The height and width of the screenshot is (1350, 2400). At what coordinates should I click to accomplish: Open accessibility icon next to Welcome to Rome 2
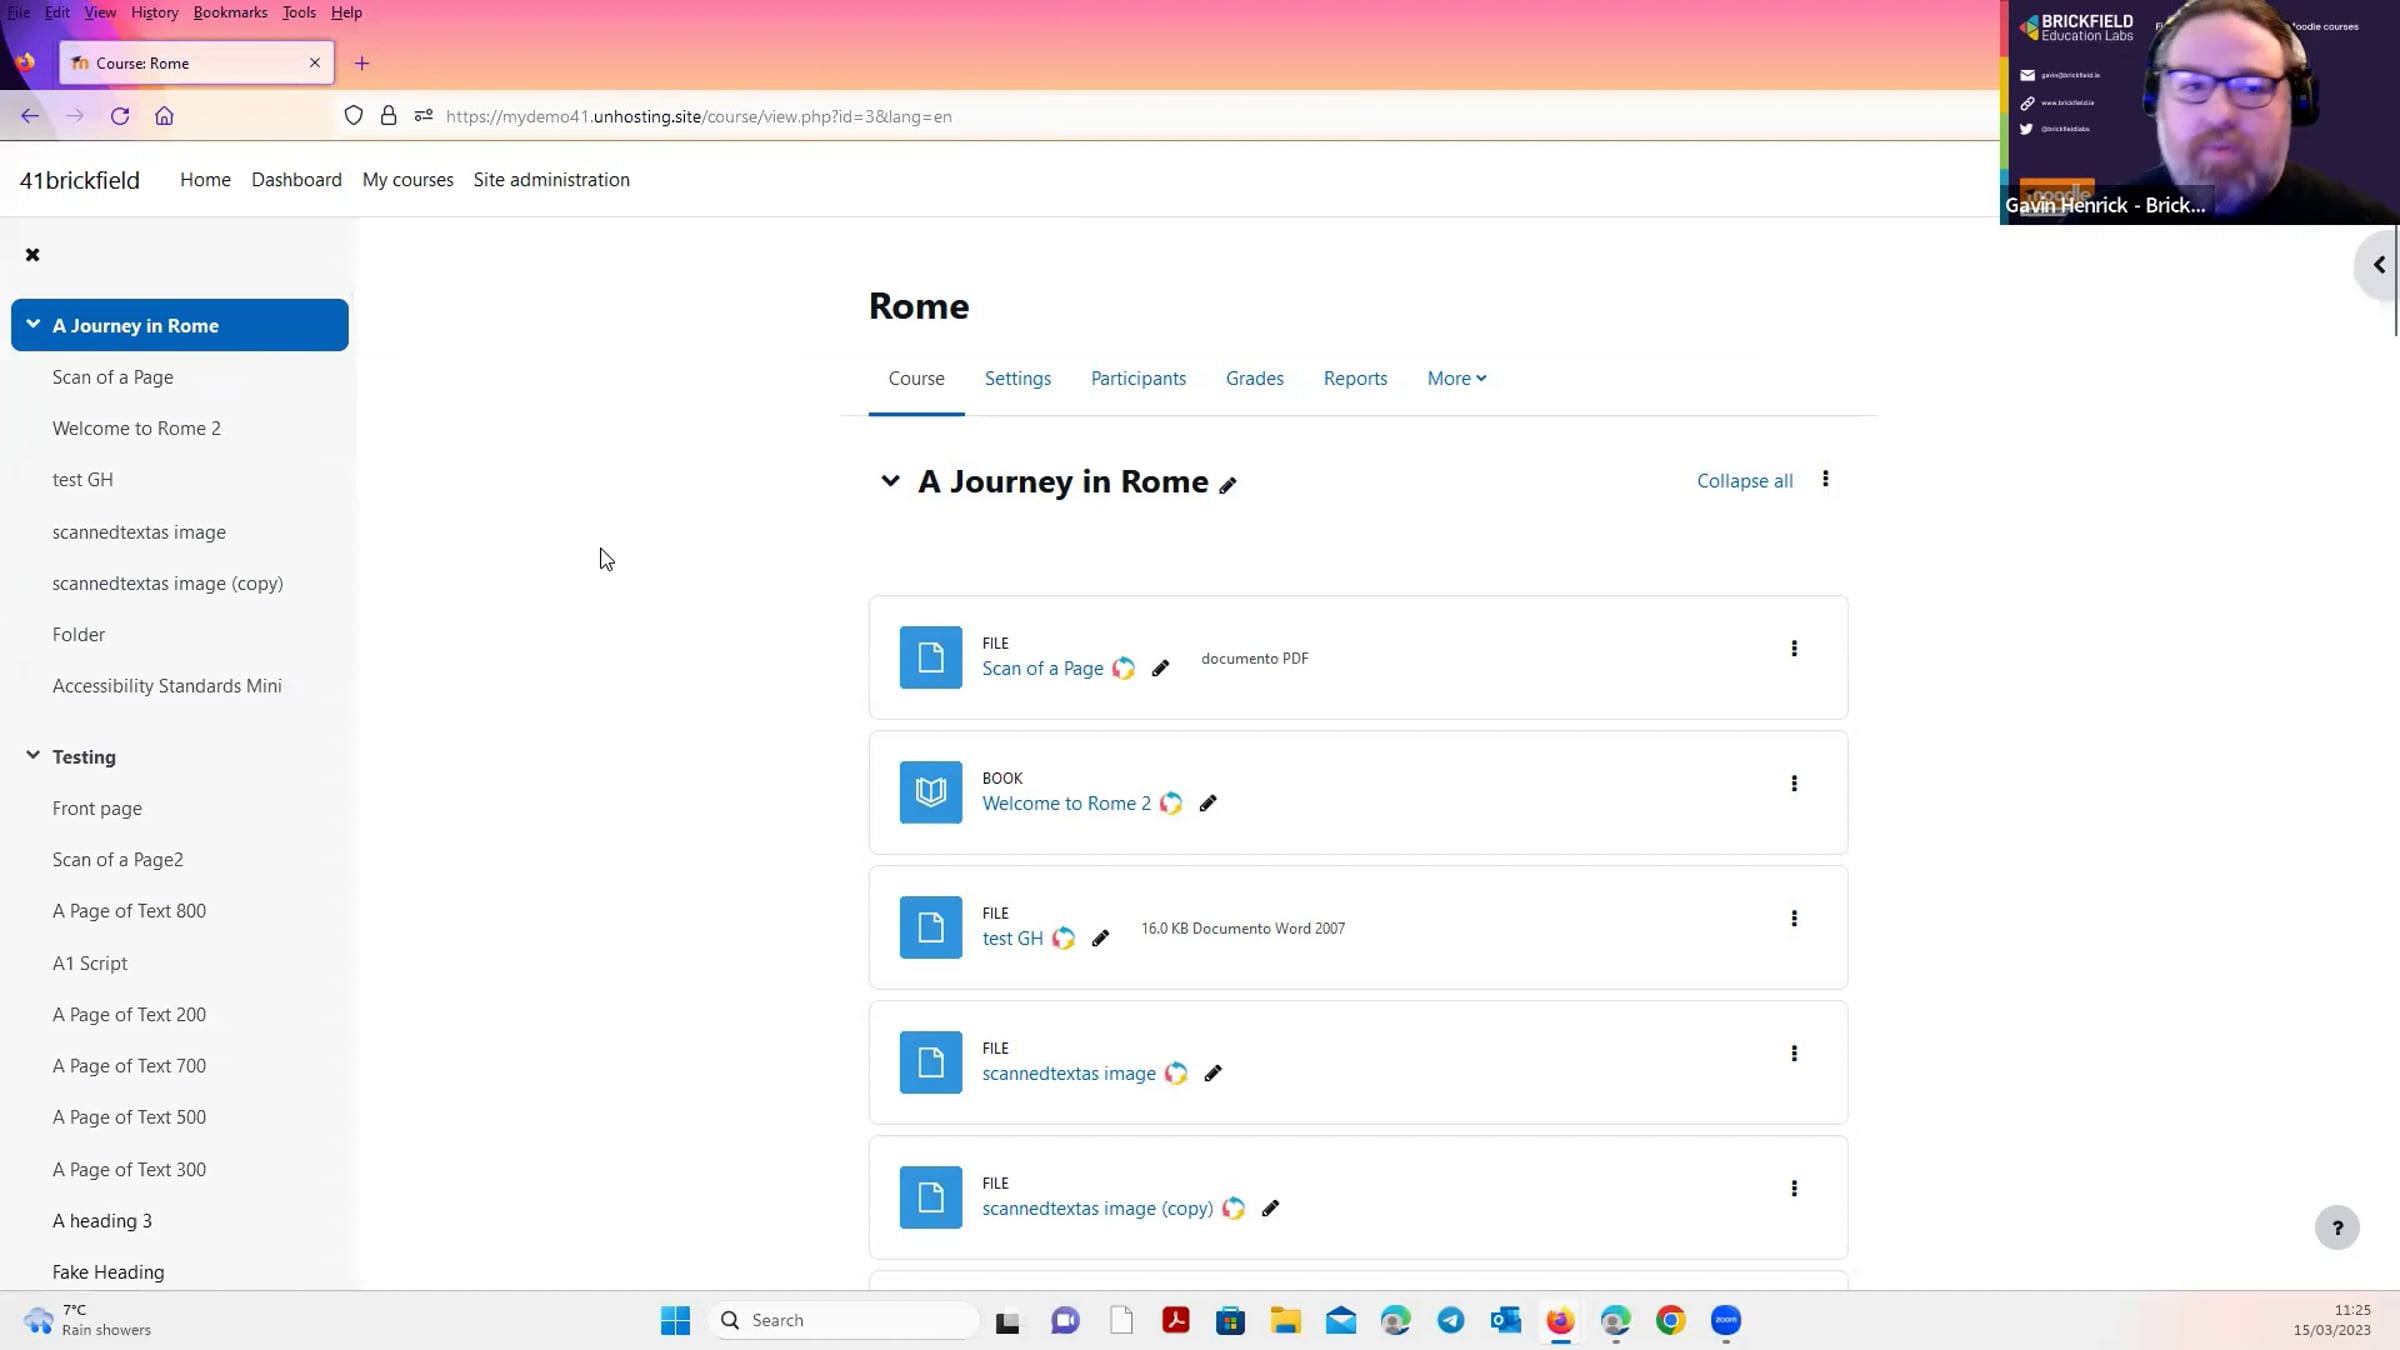click(1171, 804)
